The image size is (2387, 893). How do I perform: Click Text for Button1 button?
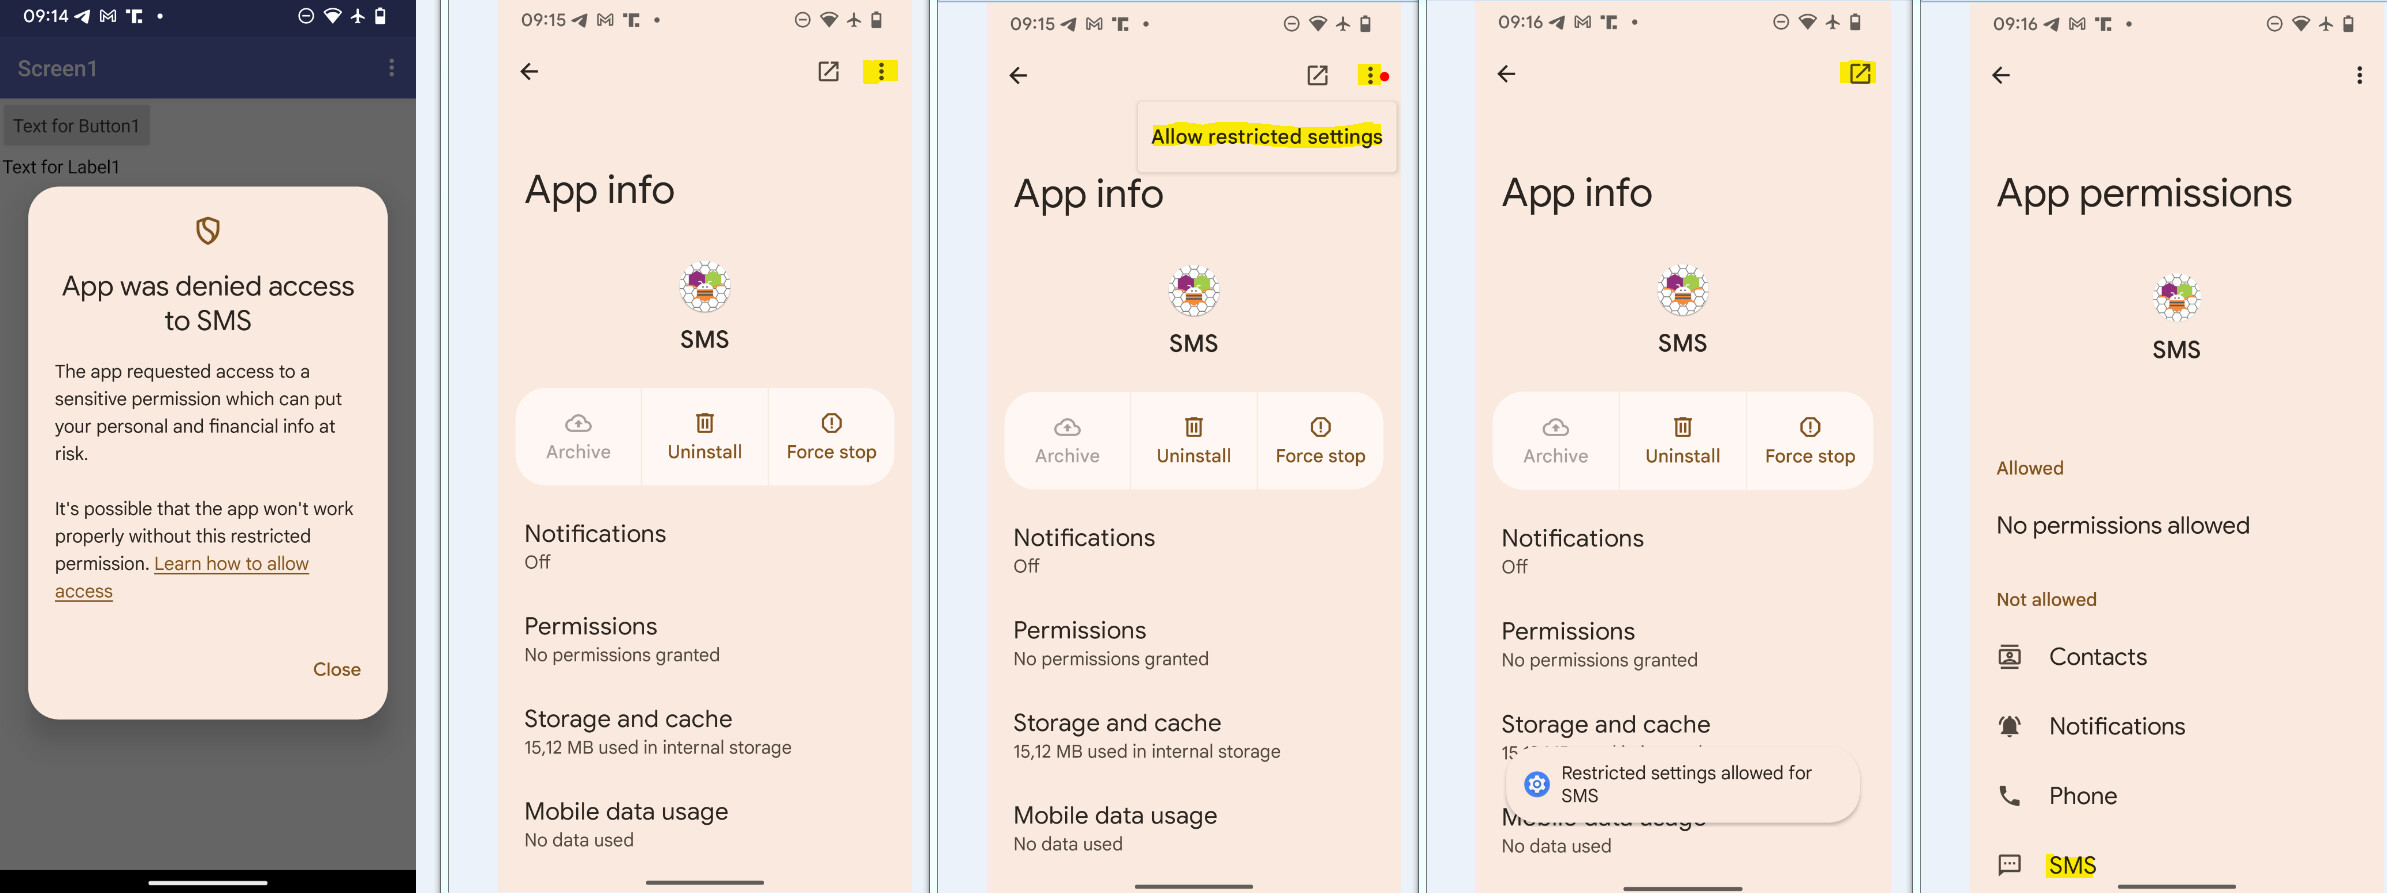(x=76, y=126)
